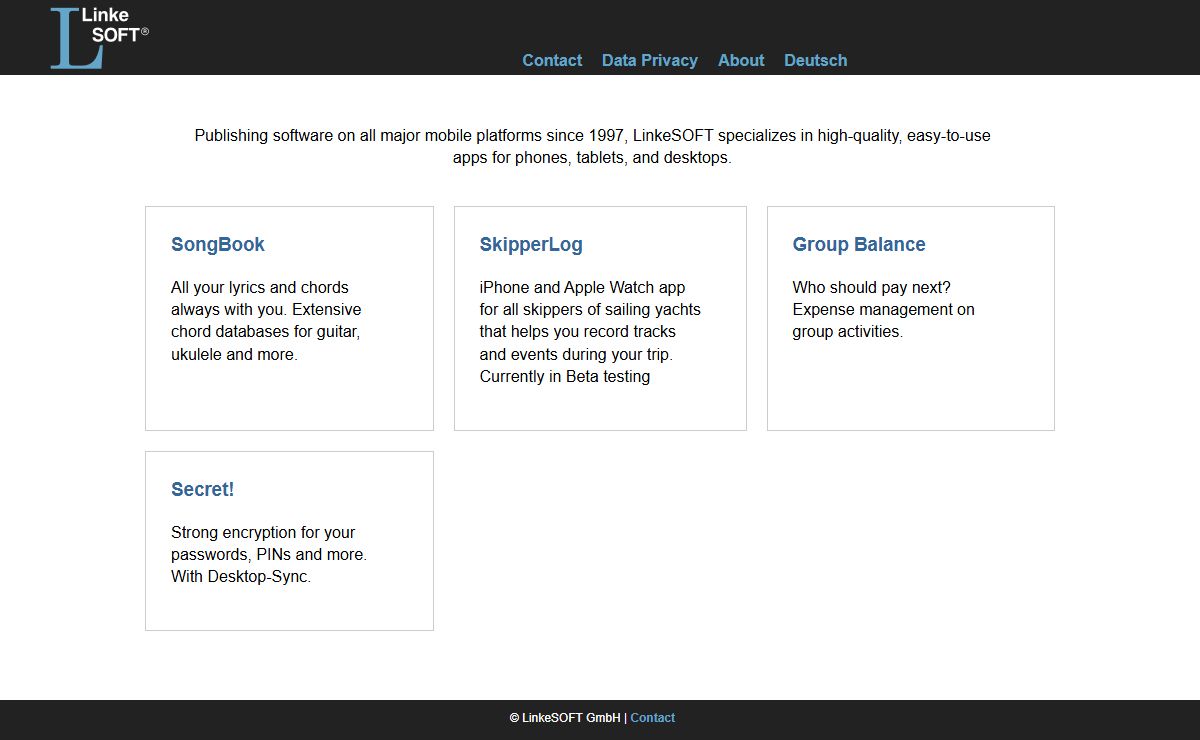
Task: Click the intro paragraph about publishing software
Action: [592, 146]
